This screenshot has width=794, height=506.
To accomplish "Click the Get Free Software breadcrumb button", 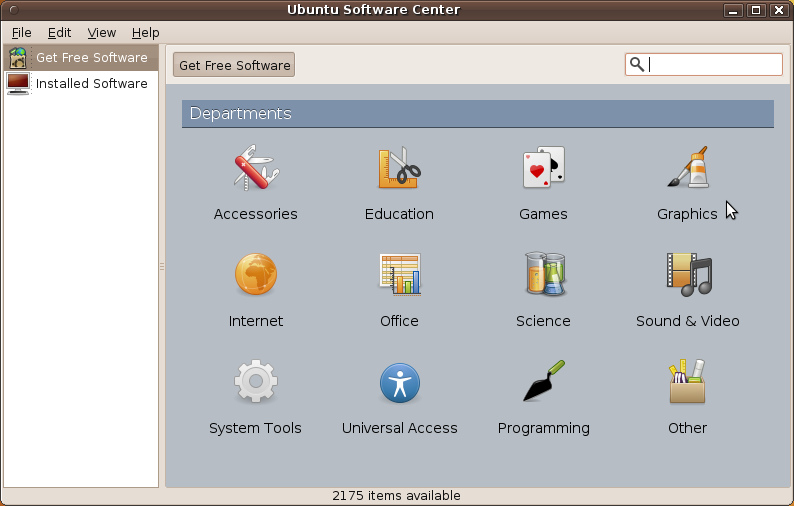I will pos(234,65).
